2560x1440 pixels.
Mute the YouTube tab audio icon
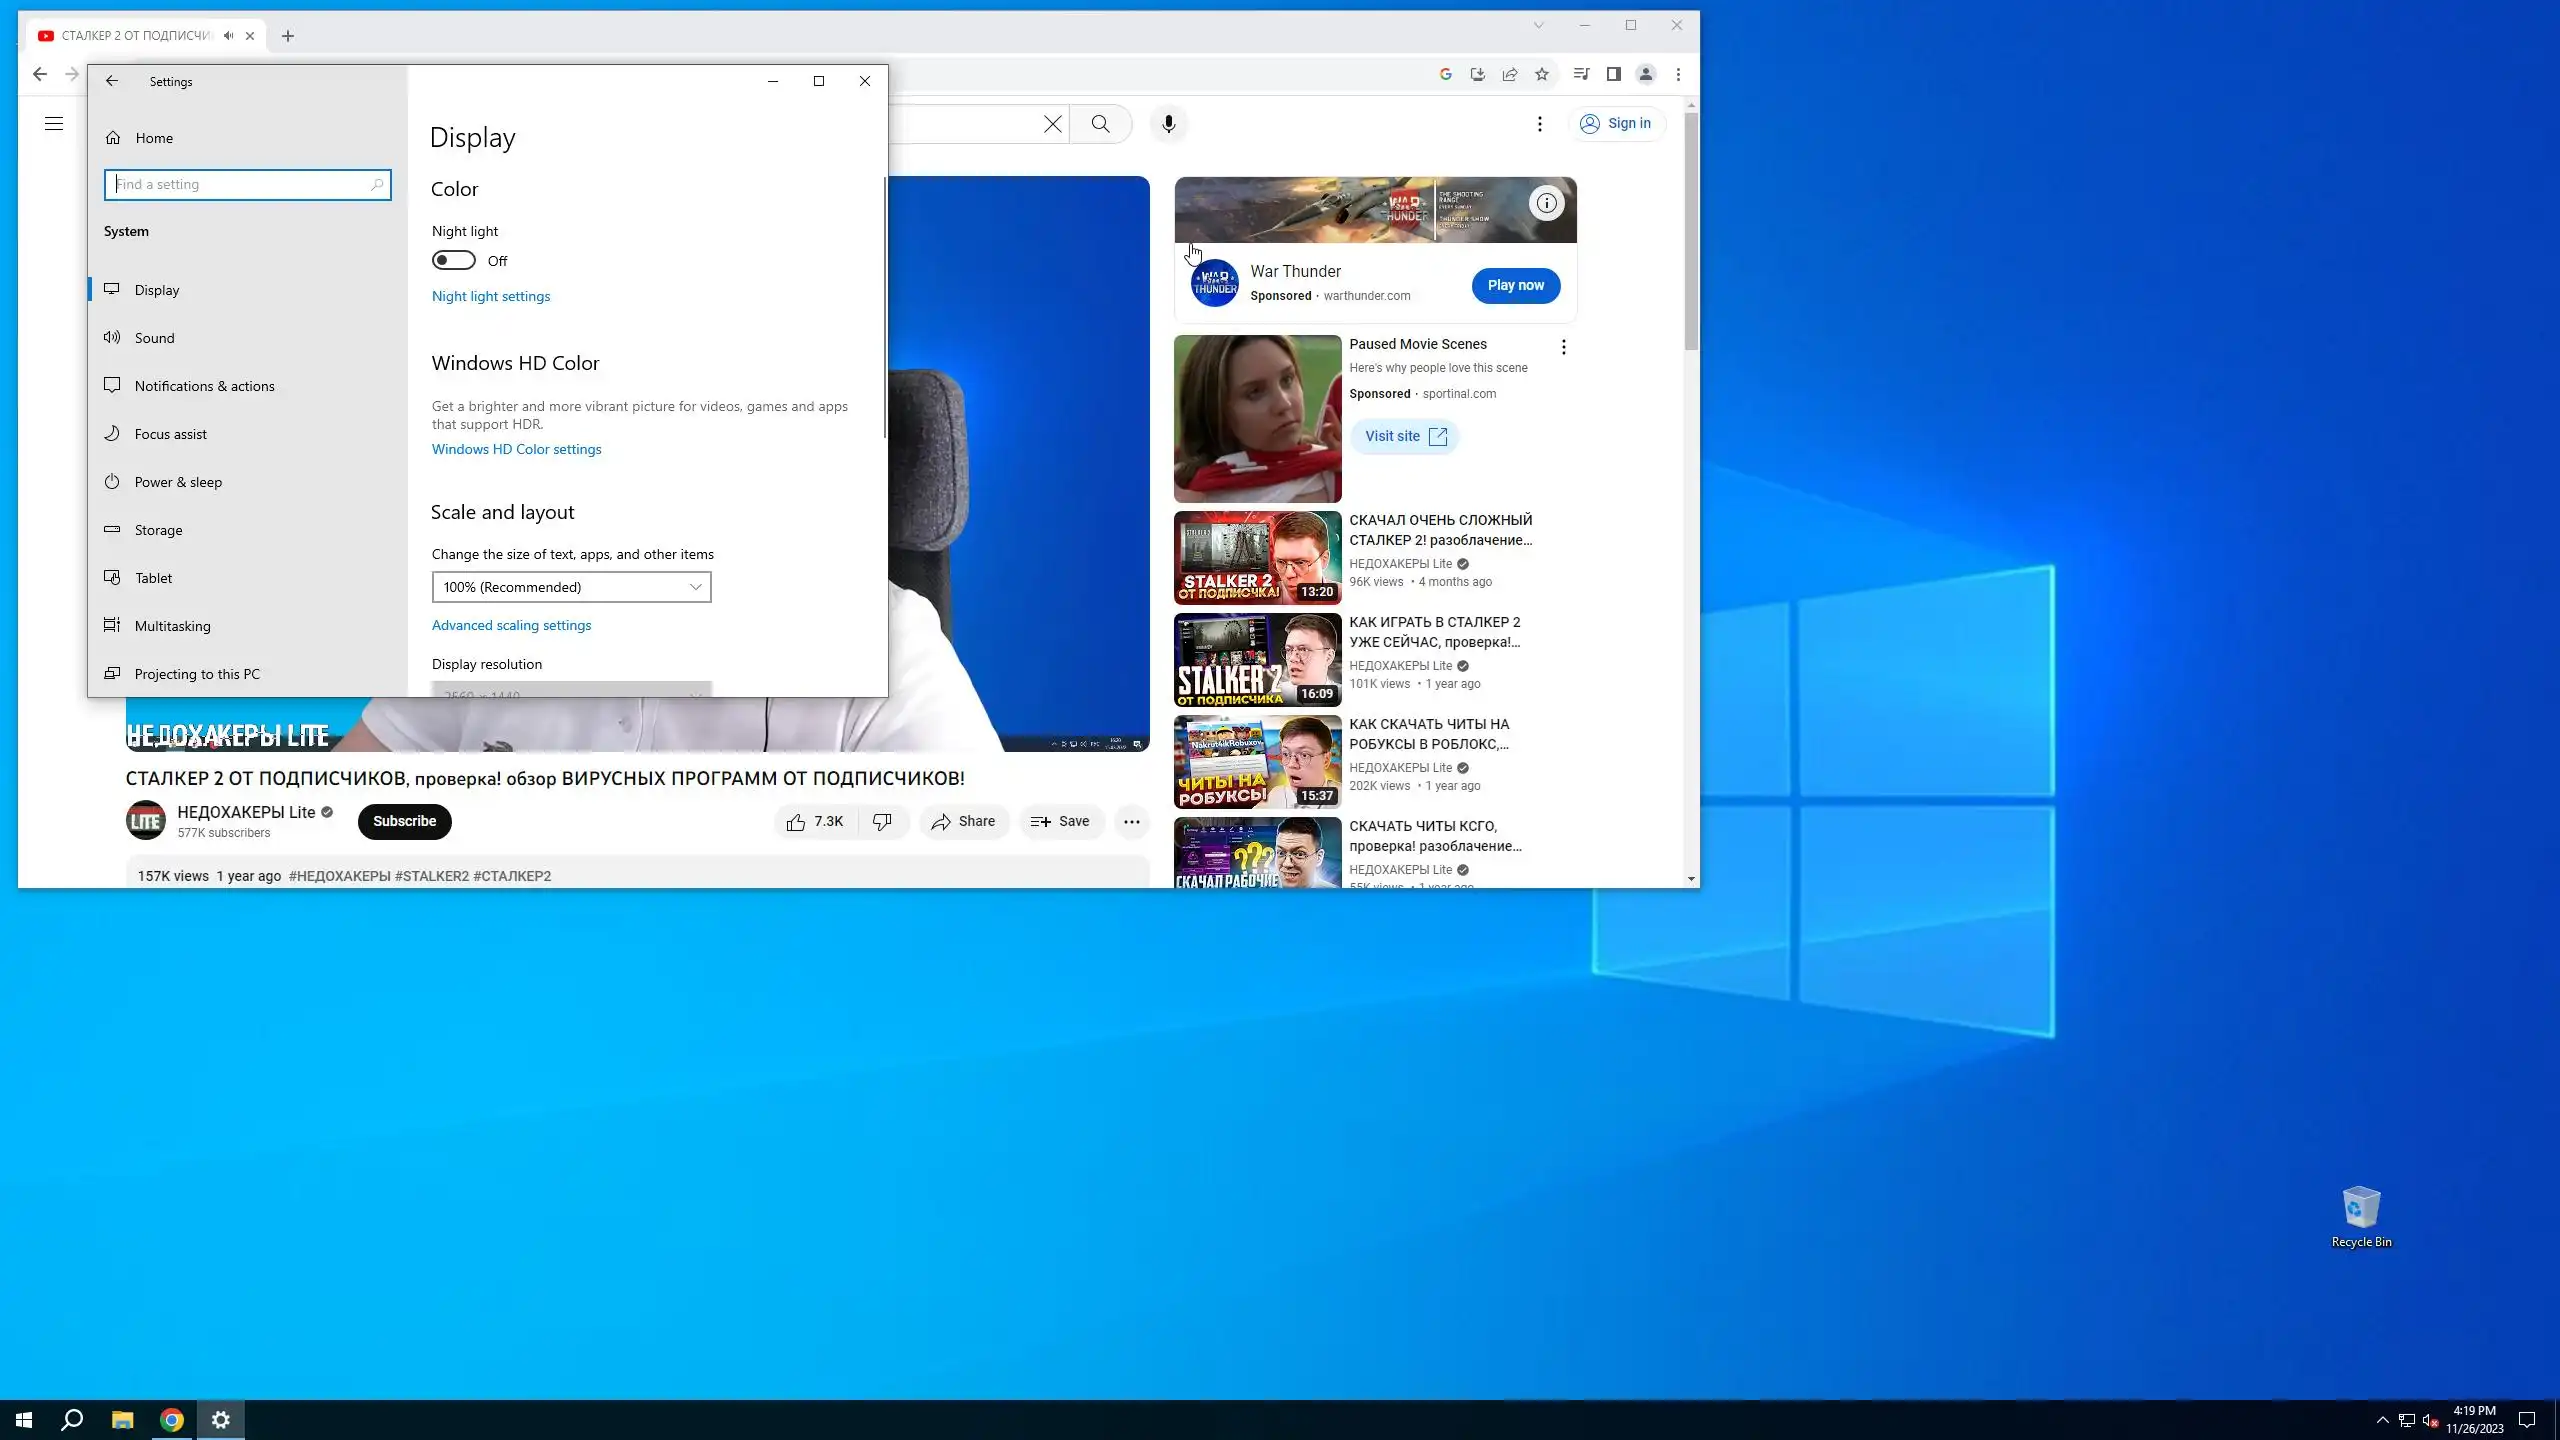click(229, 36)
